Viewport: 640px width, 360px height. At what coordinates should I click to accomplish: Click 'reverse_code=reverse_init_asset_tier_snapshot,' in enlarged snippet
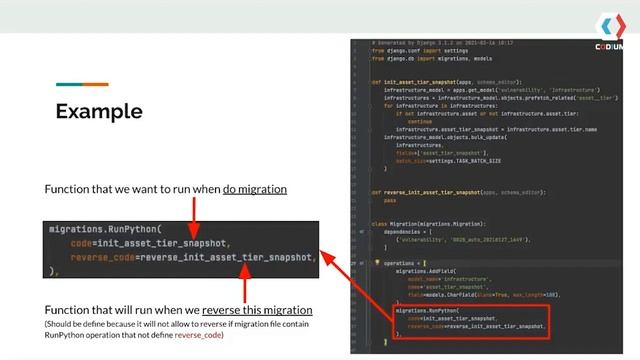click(193, 258)
